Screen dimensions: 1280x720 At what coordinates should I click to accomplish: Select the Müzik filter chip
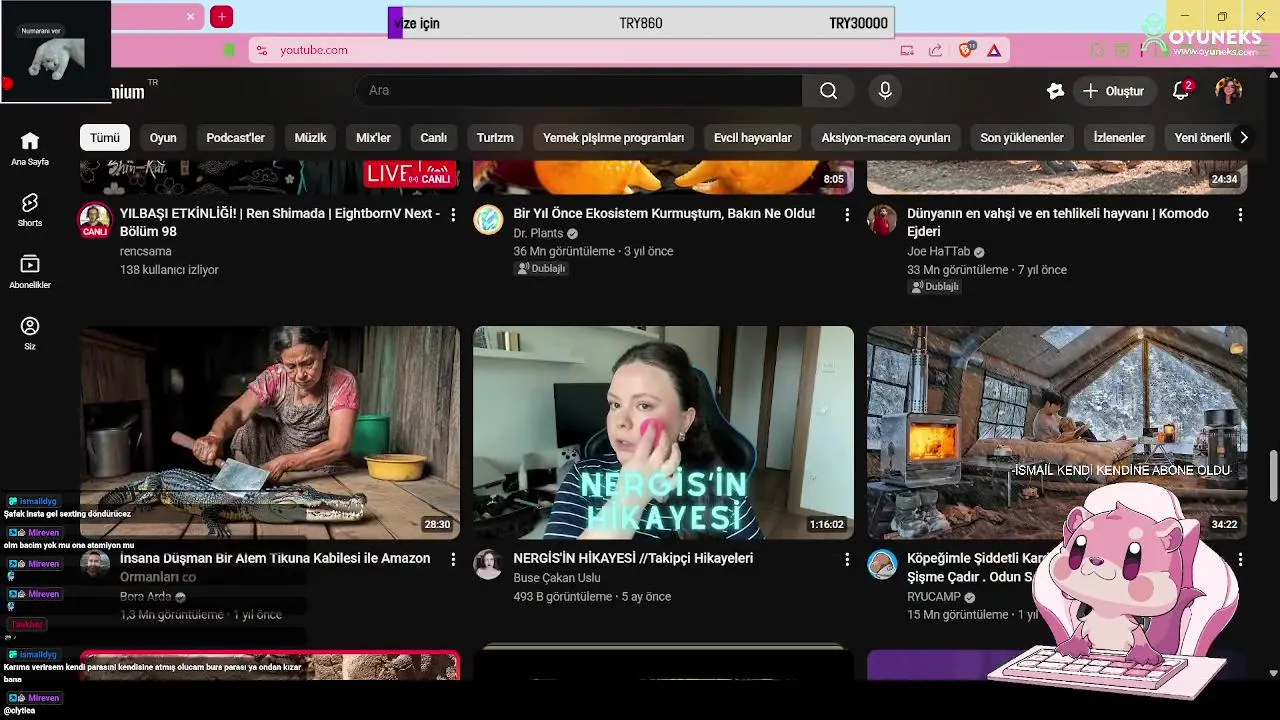pyautogui.click(x=310, y=138)
